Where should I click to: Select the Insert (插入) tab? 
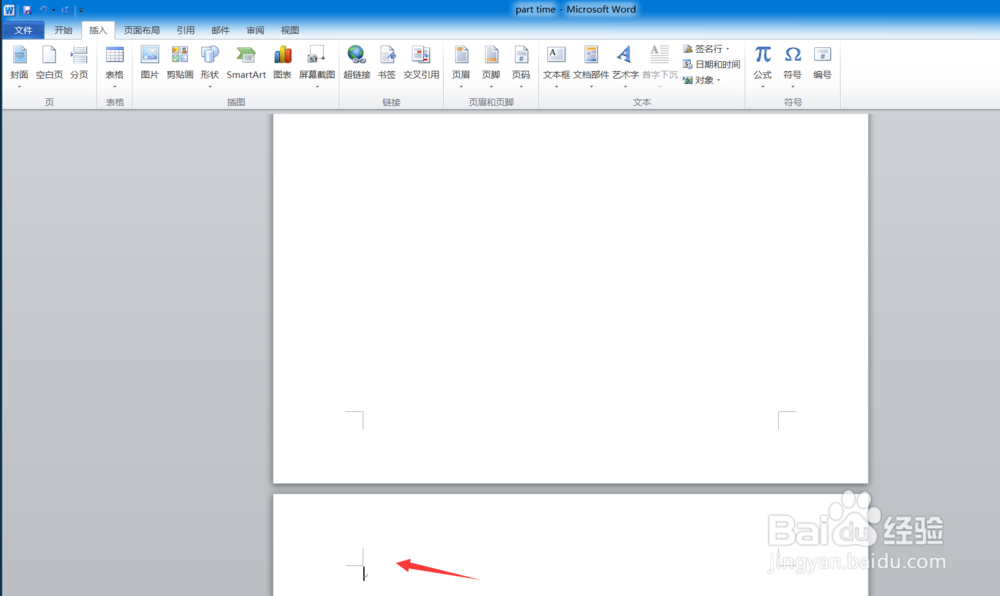pyautogui.click(x=98, y=30)
